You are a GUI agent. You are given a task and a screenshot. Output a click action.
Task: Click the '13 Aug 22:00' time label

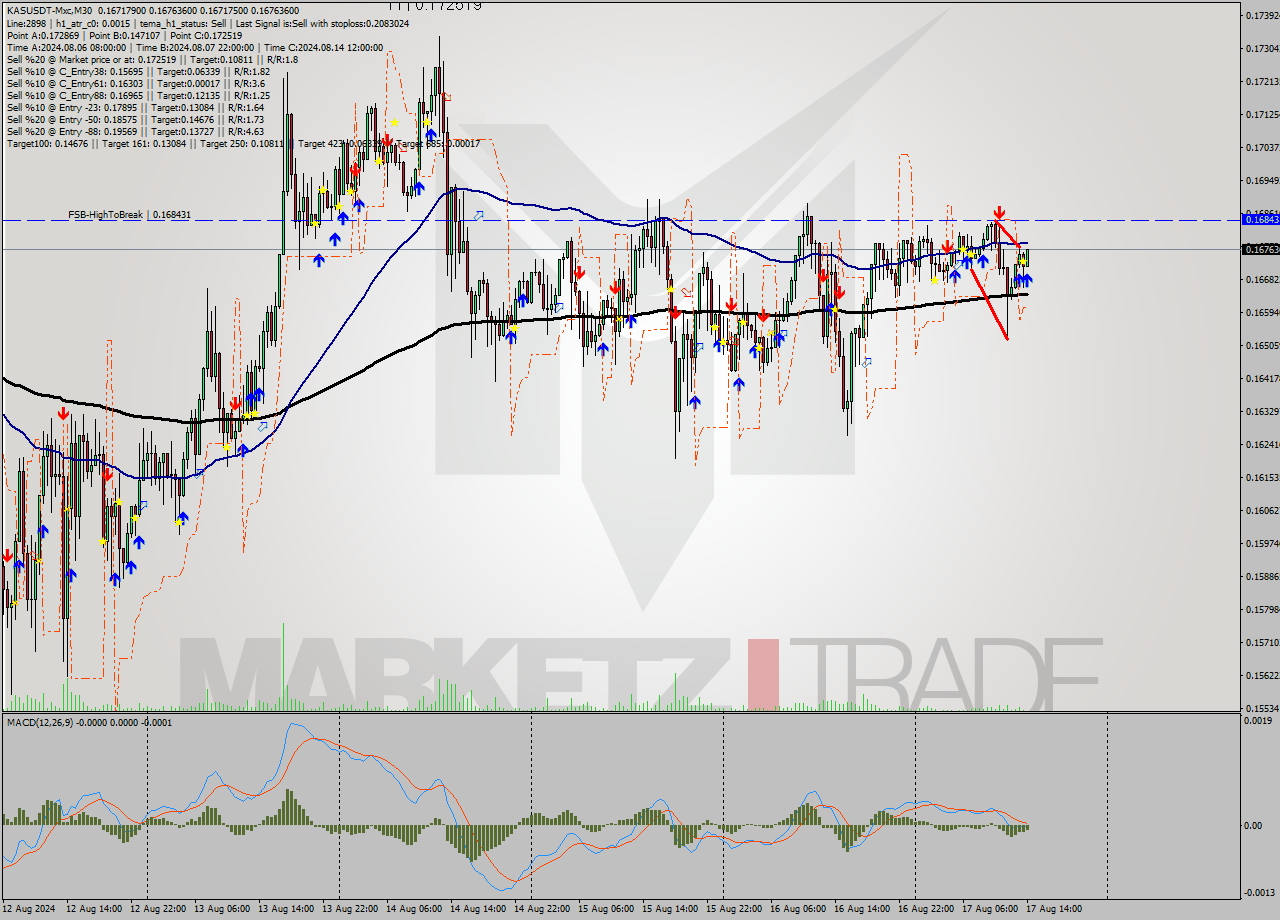[350, 909]
